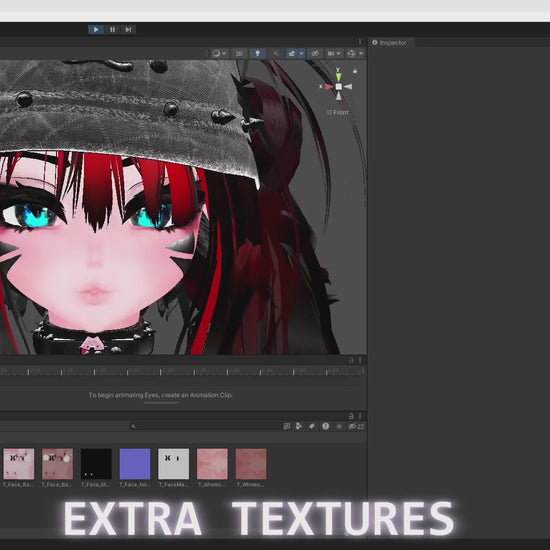Open the scene camera settings dropdown
550x550 pixels.
tap(334, 53)
